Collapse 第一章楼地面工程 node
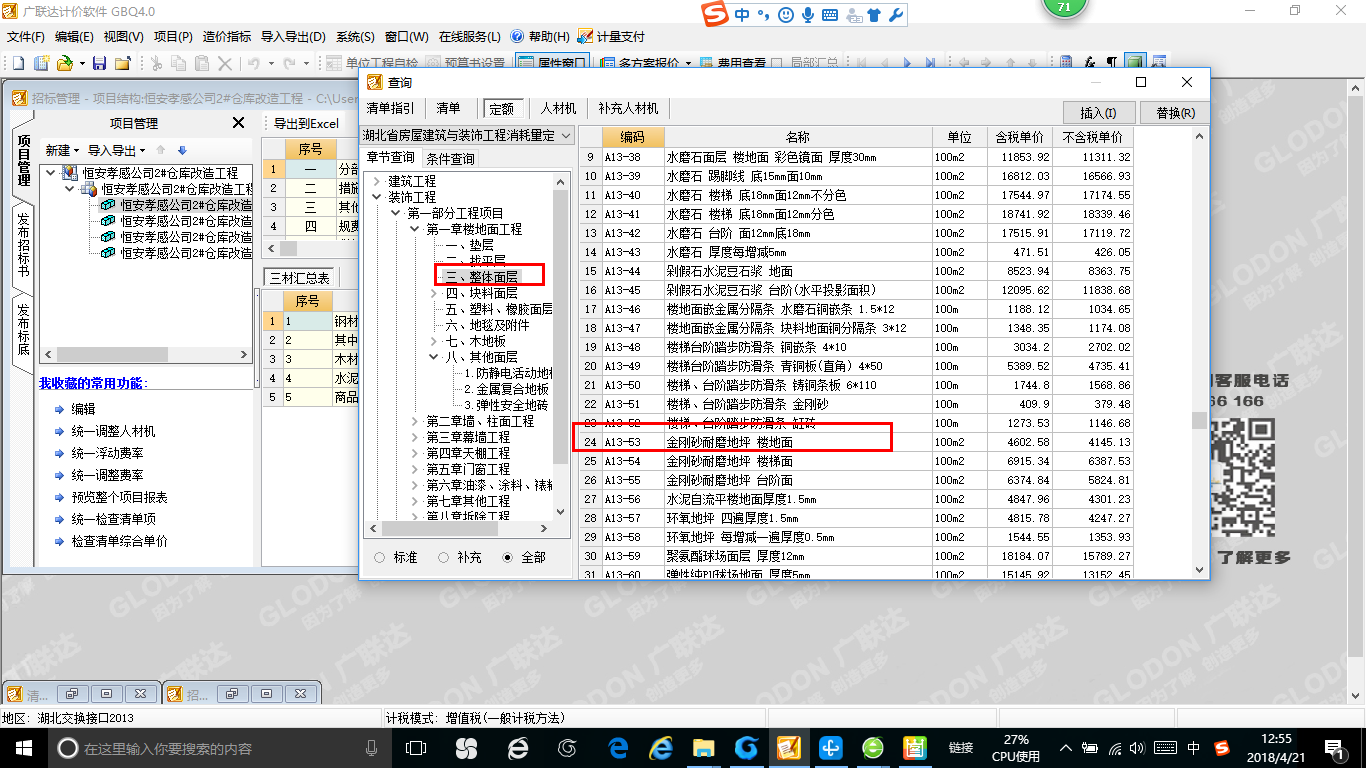1366x768 pixels. tap(415, 229)
